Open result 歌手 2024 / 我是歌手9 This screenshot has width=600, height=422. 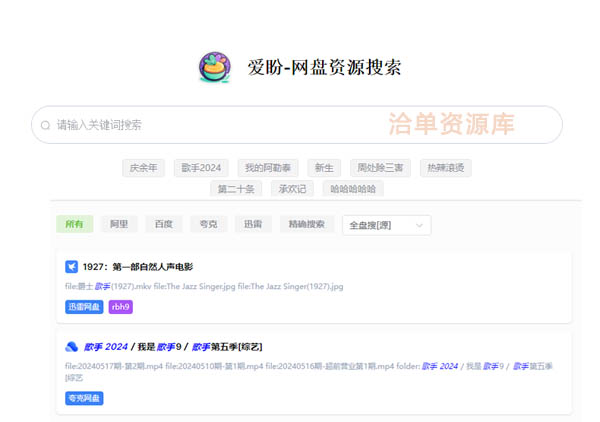173,347
